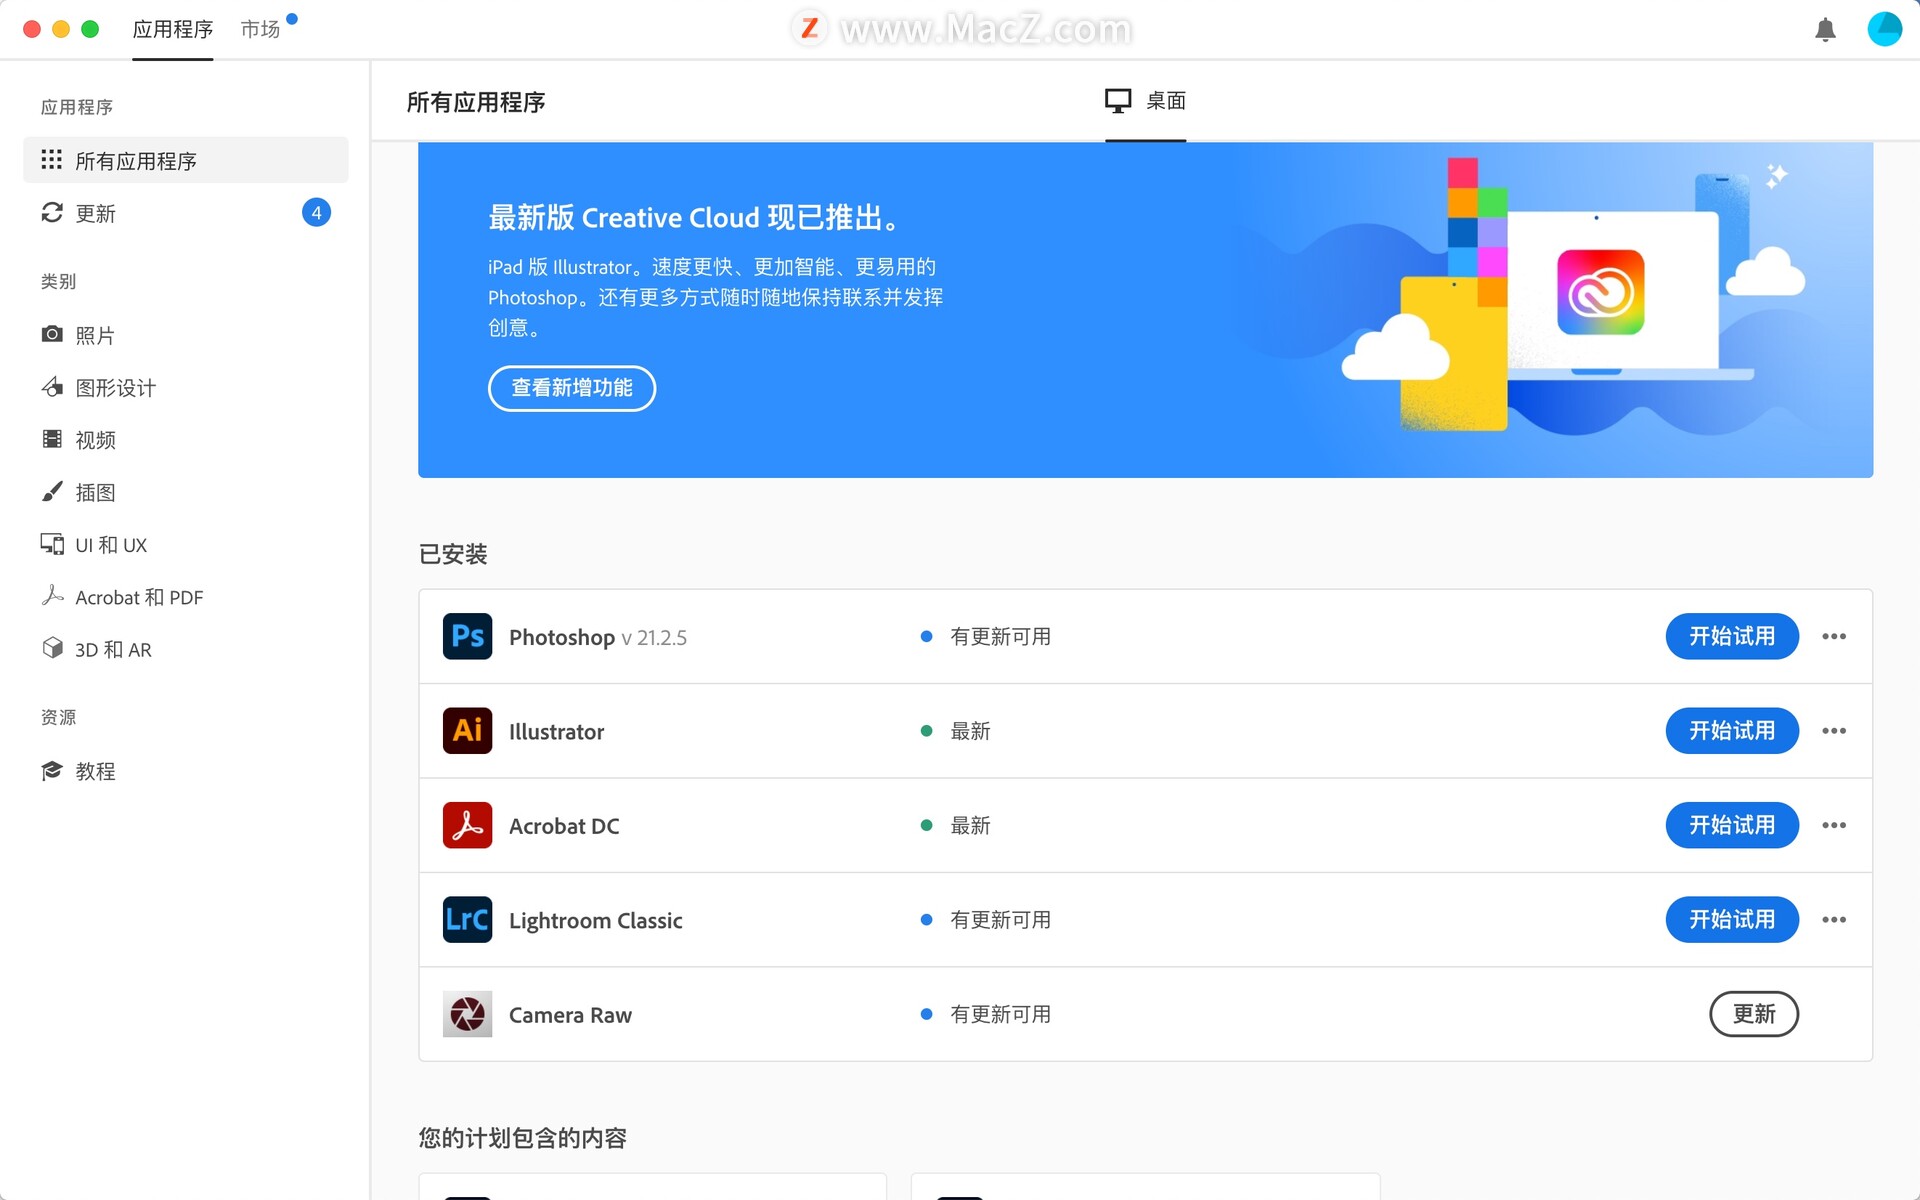Viewport: 1920px width, 1200px height.
Task: Open more options for Photoshop
Action: tap(1833, 636)
